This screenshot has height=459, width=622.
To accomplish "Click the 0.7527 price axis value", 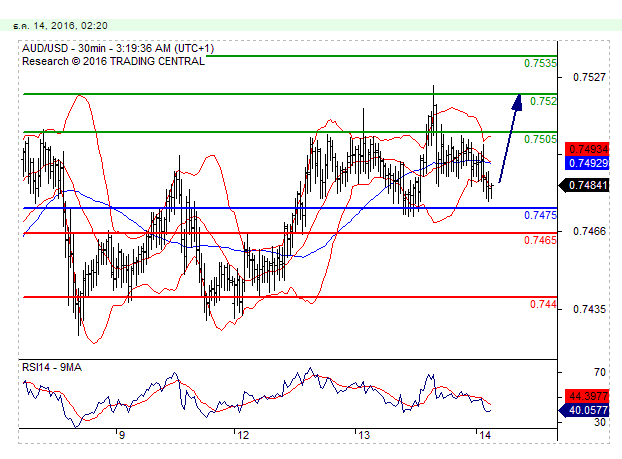I will coord(589,77).
